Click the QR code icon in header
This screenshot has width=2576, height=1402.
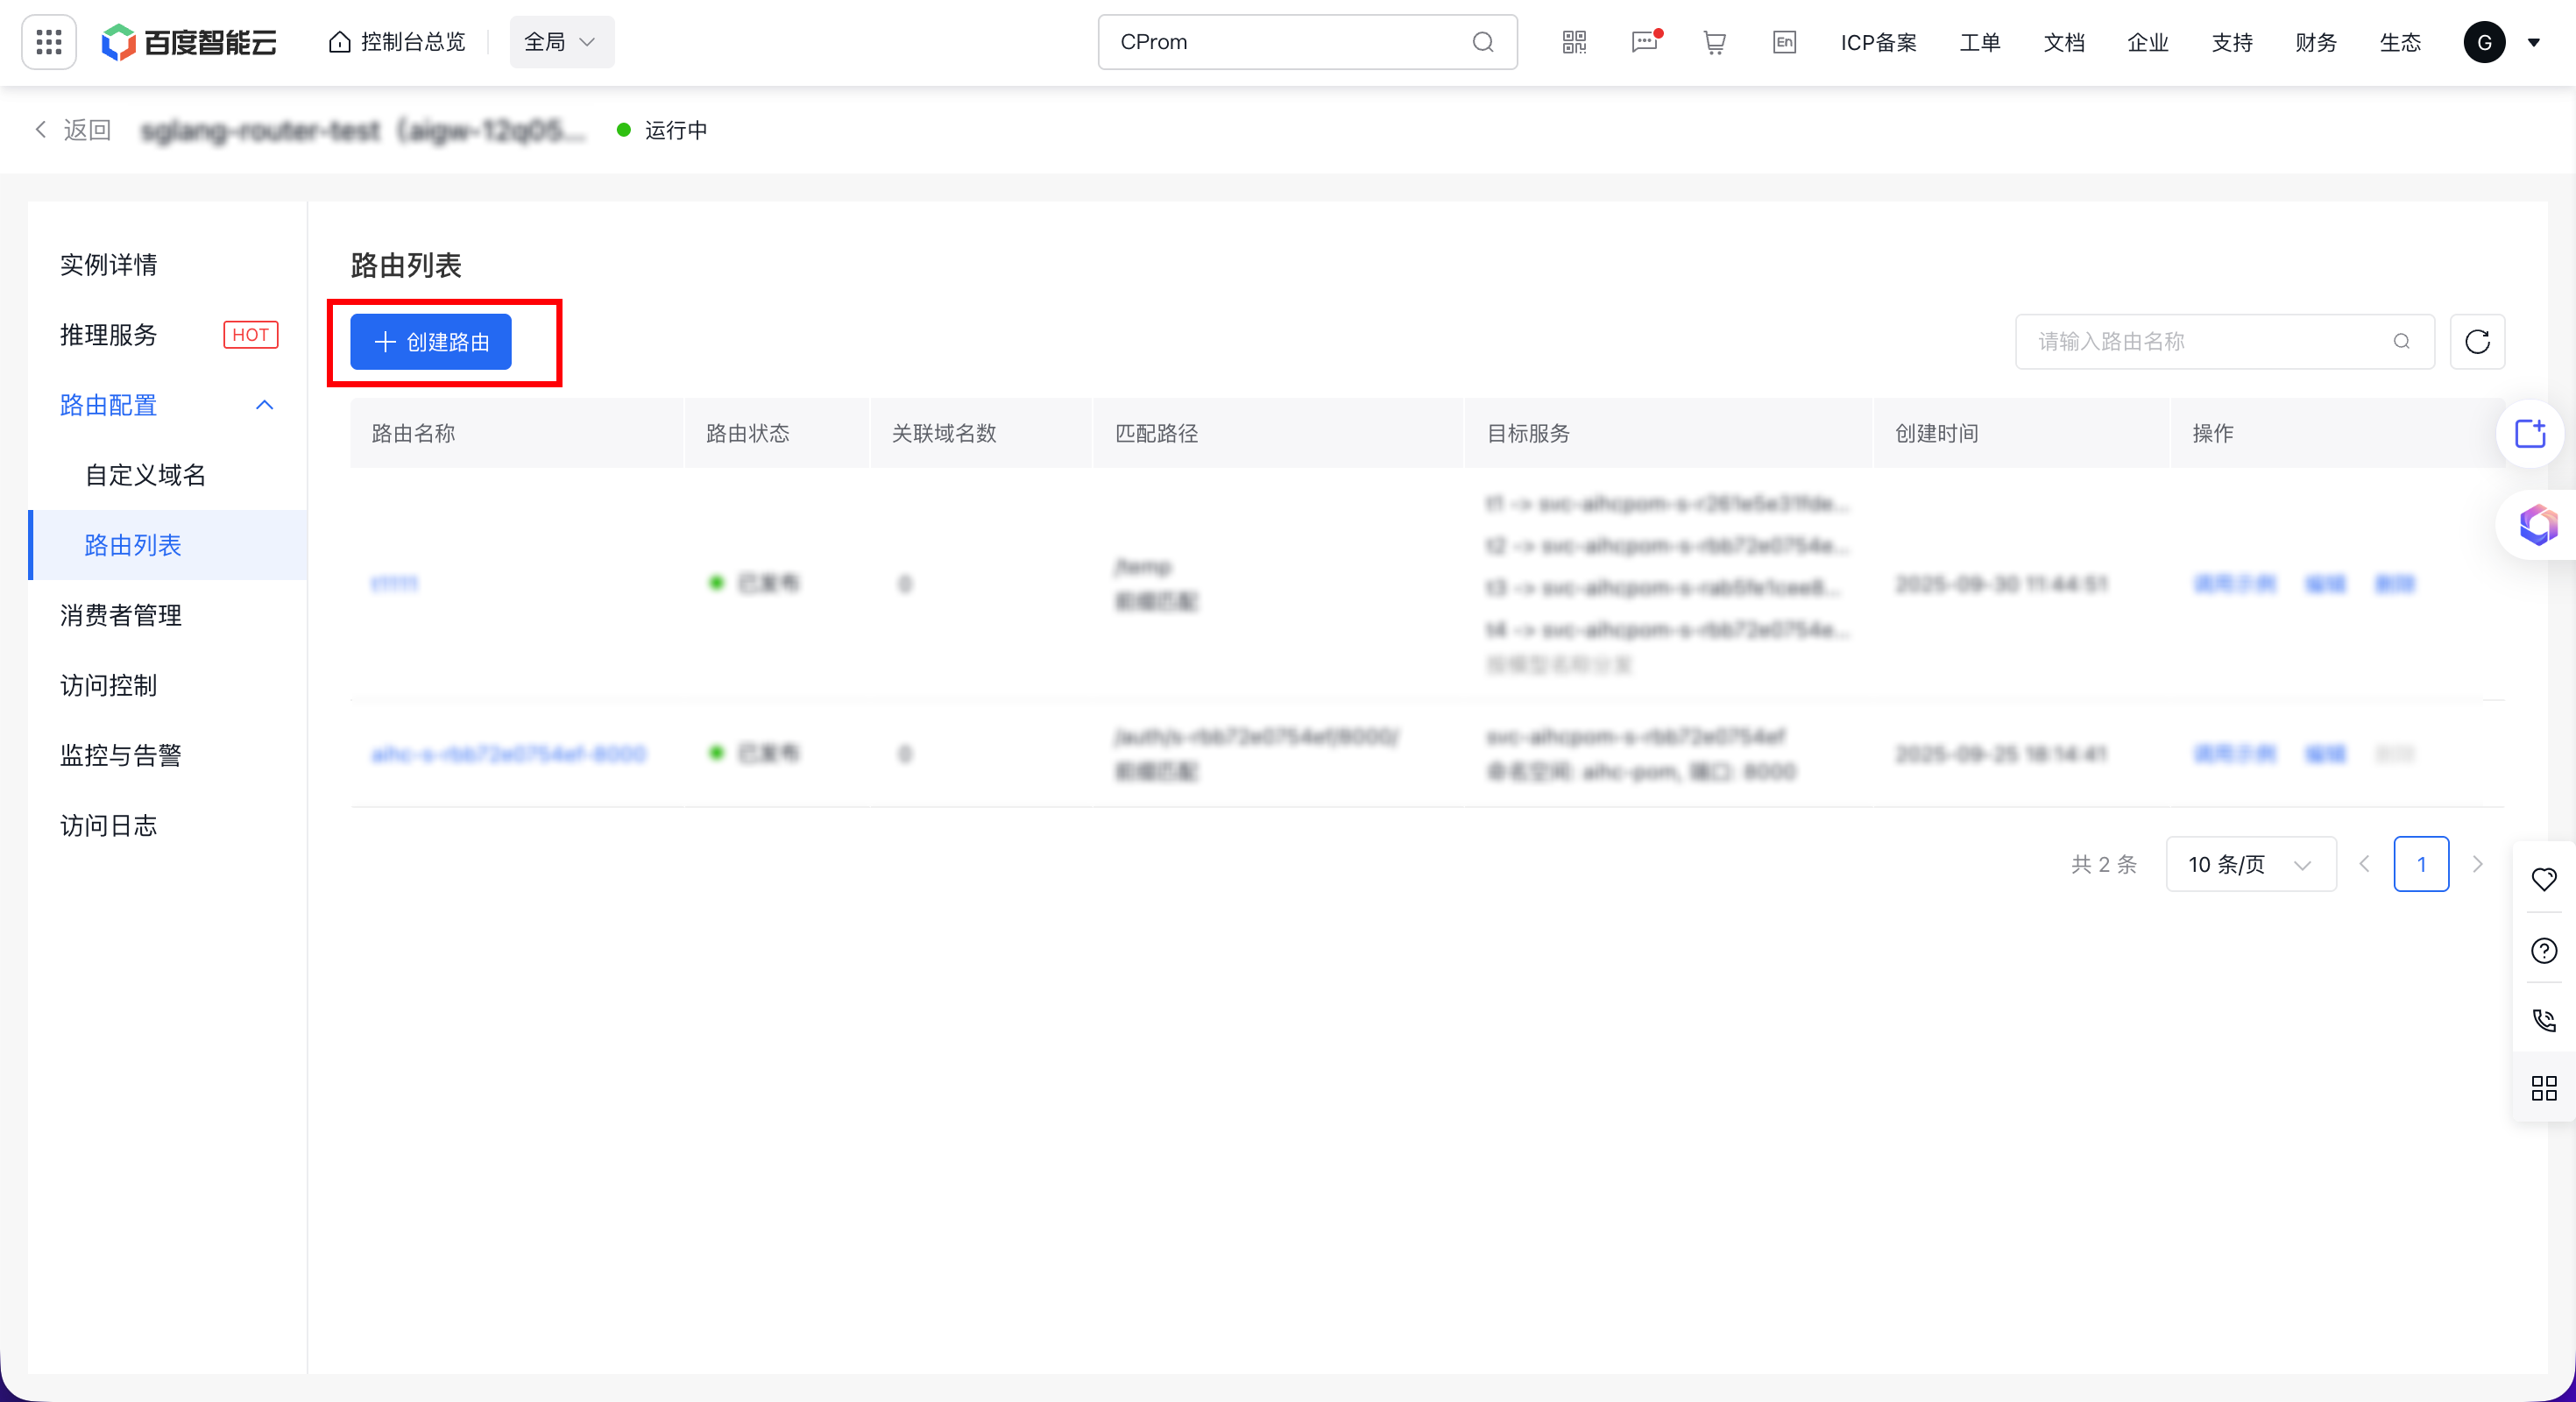click(1574, 42)
